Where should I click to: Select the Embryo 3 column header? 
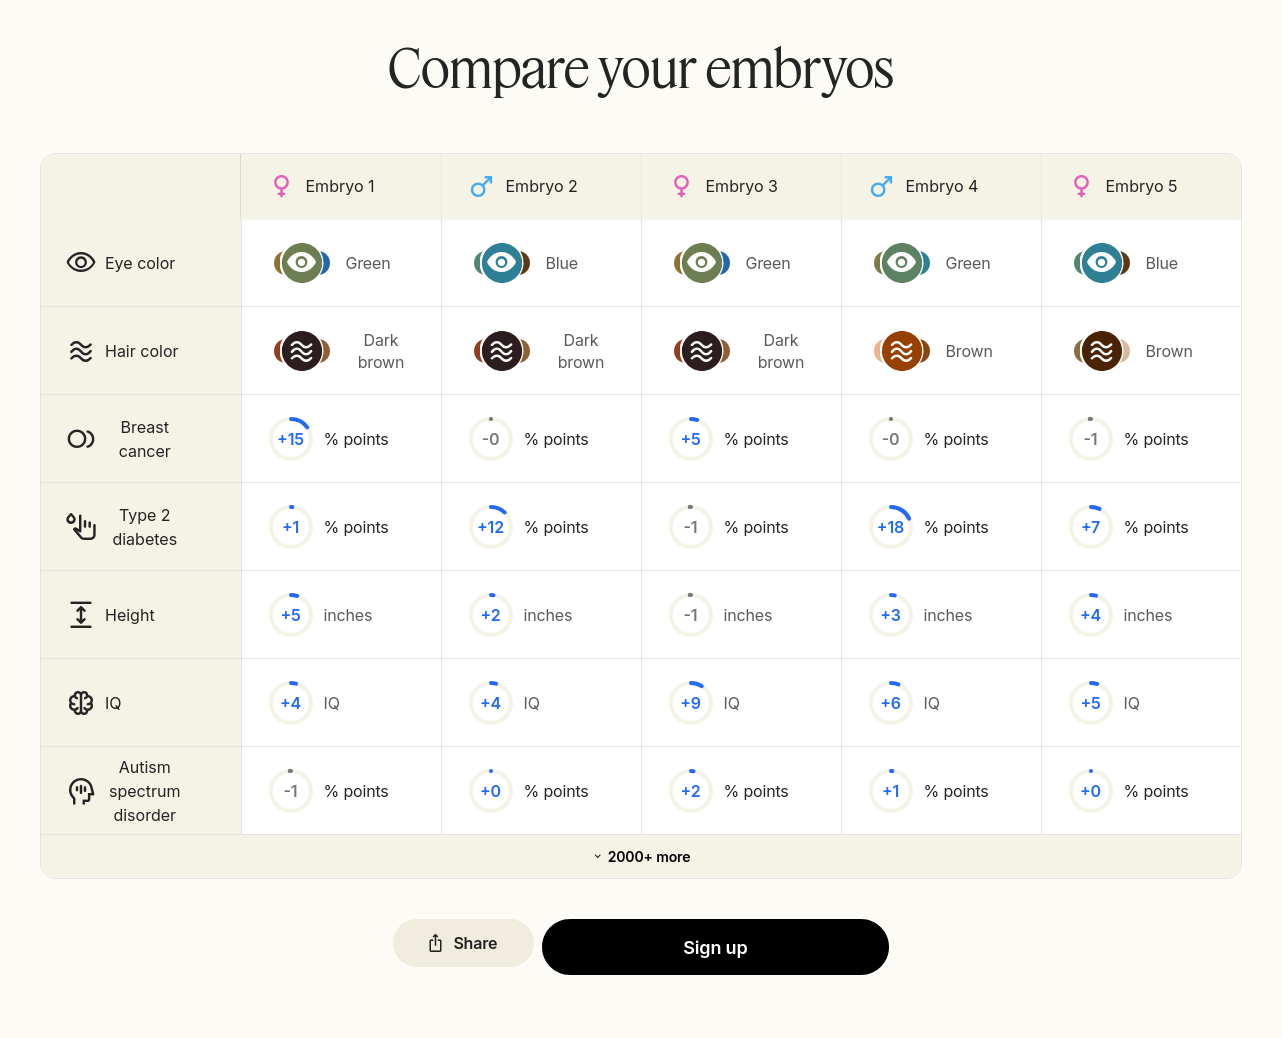(740, 187)
